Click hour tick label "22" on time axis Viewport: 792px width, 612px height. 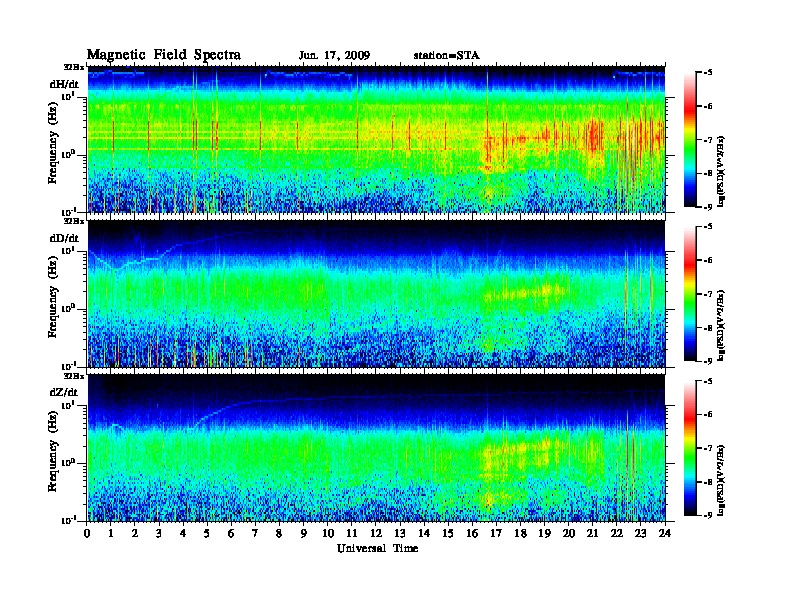617,534
